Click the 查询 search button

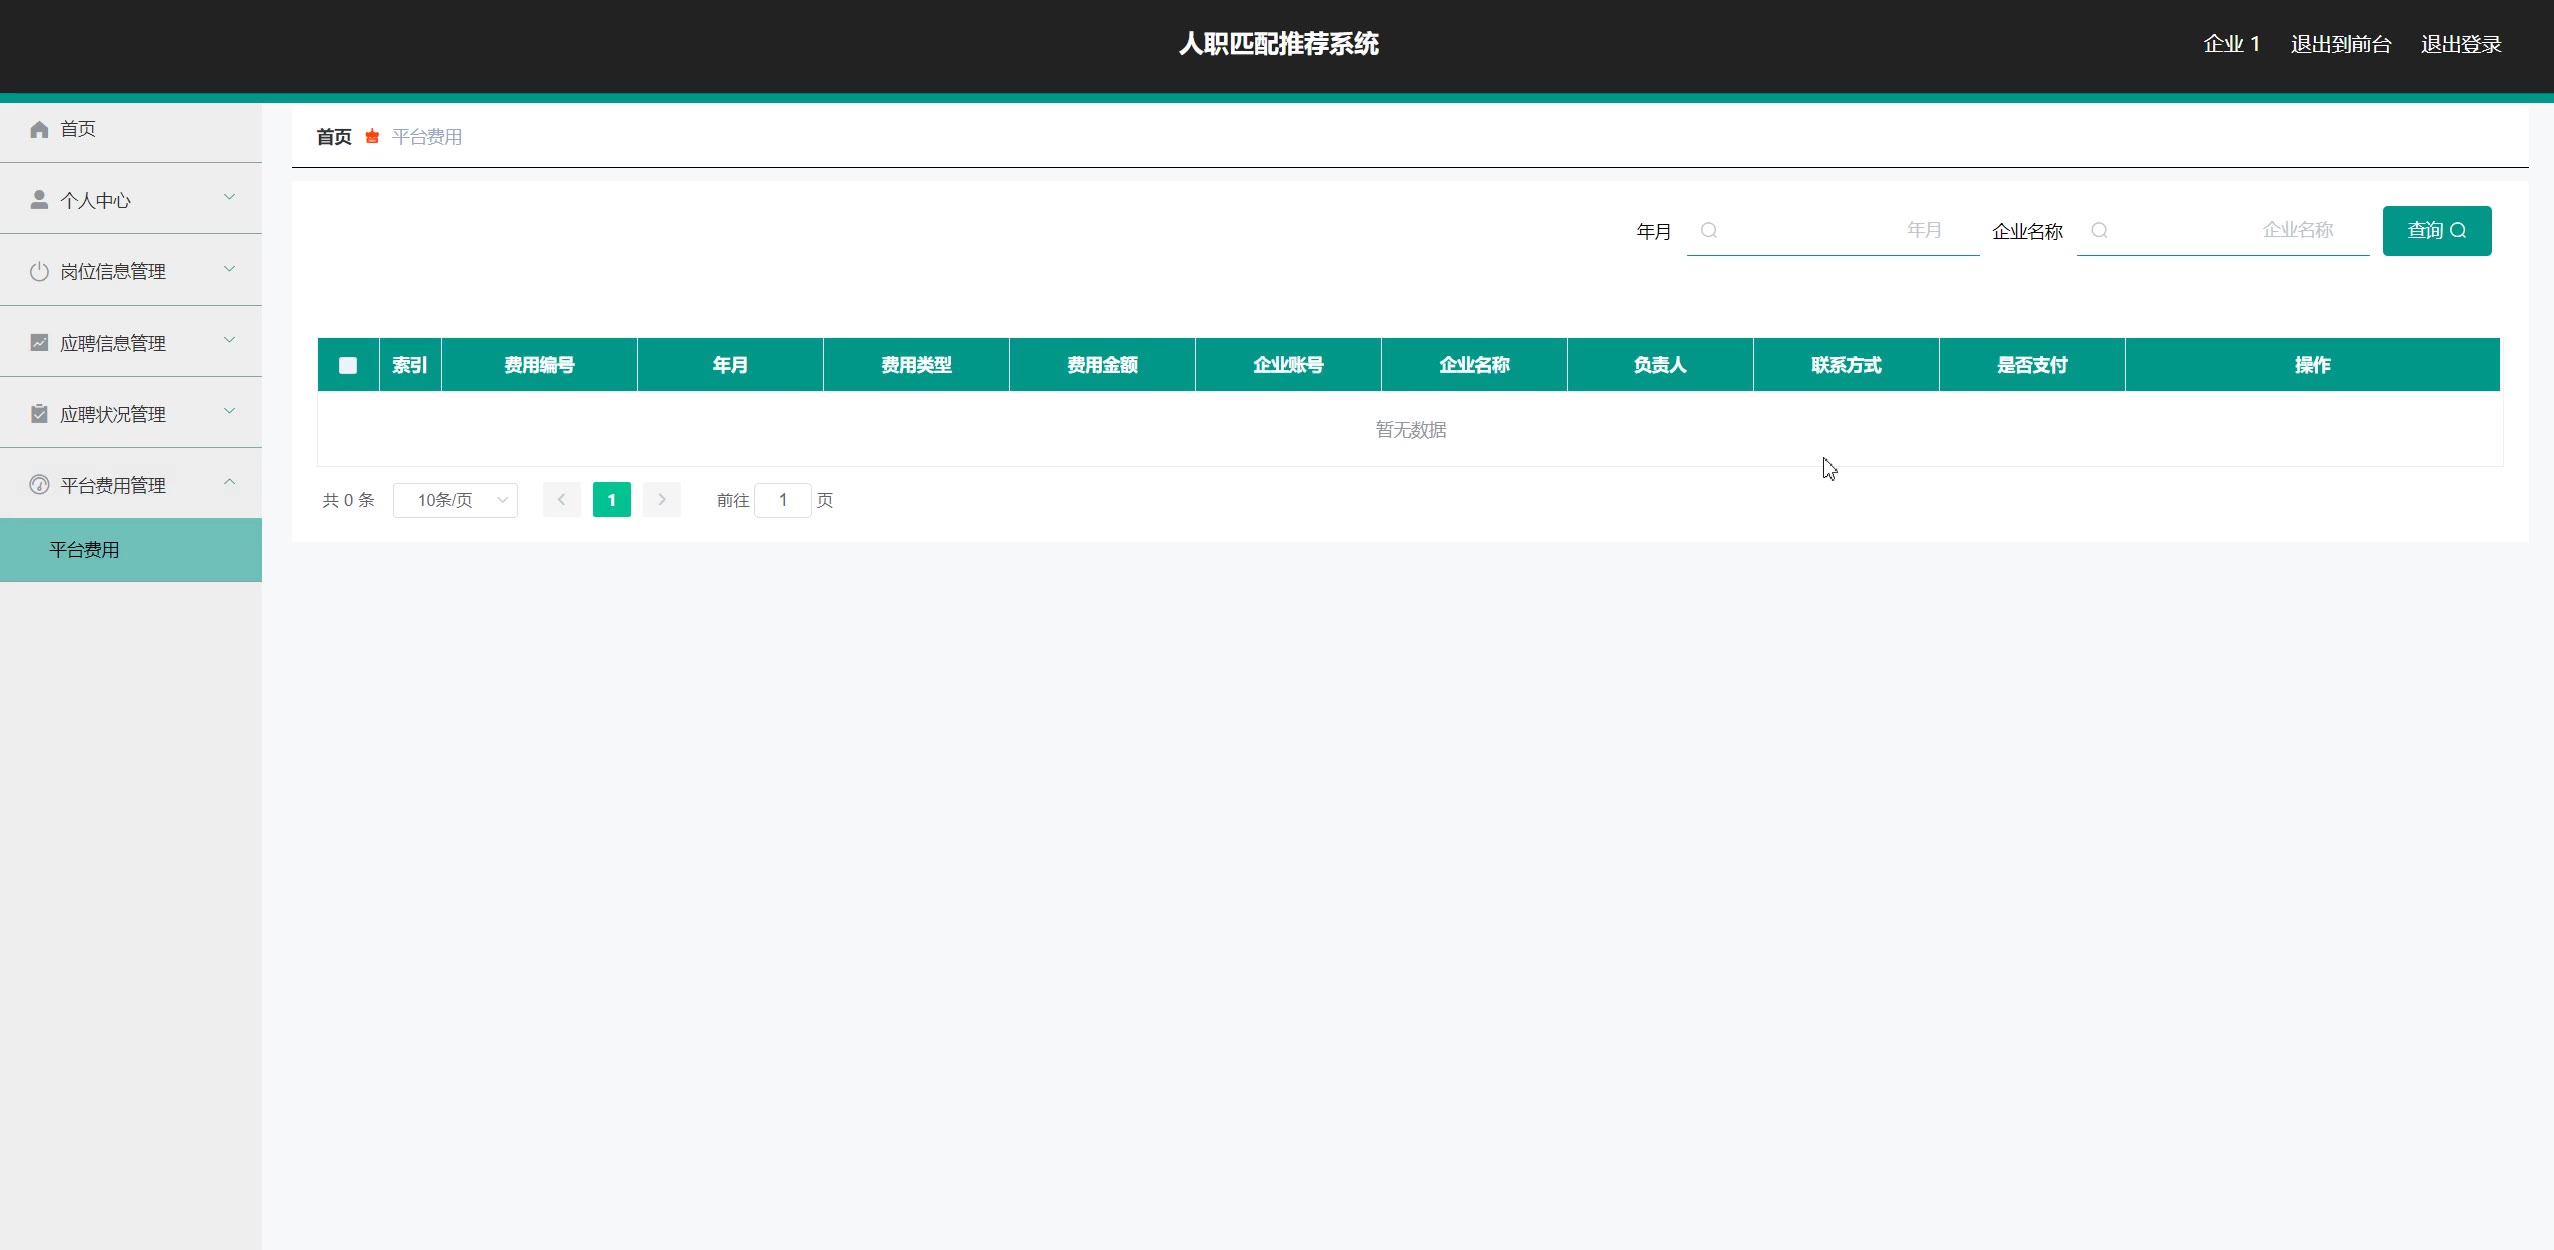pyautogui.click(x=2437, y=231)
